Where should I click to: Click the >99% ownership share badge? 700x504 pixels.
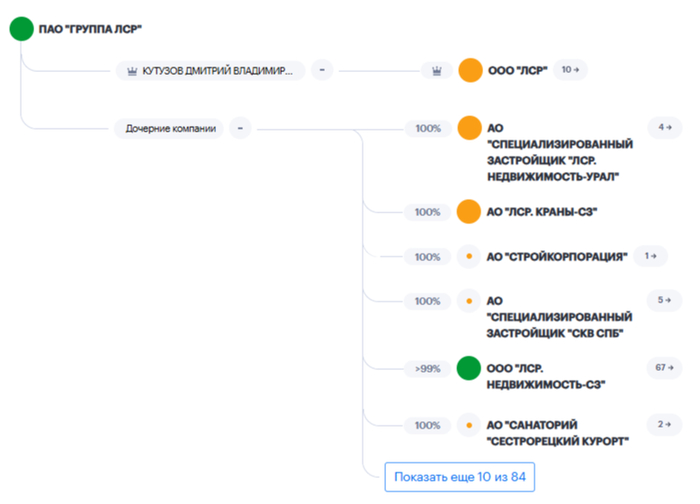(x=427, y=368)
